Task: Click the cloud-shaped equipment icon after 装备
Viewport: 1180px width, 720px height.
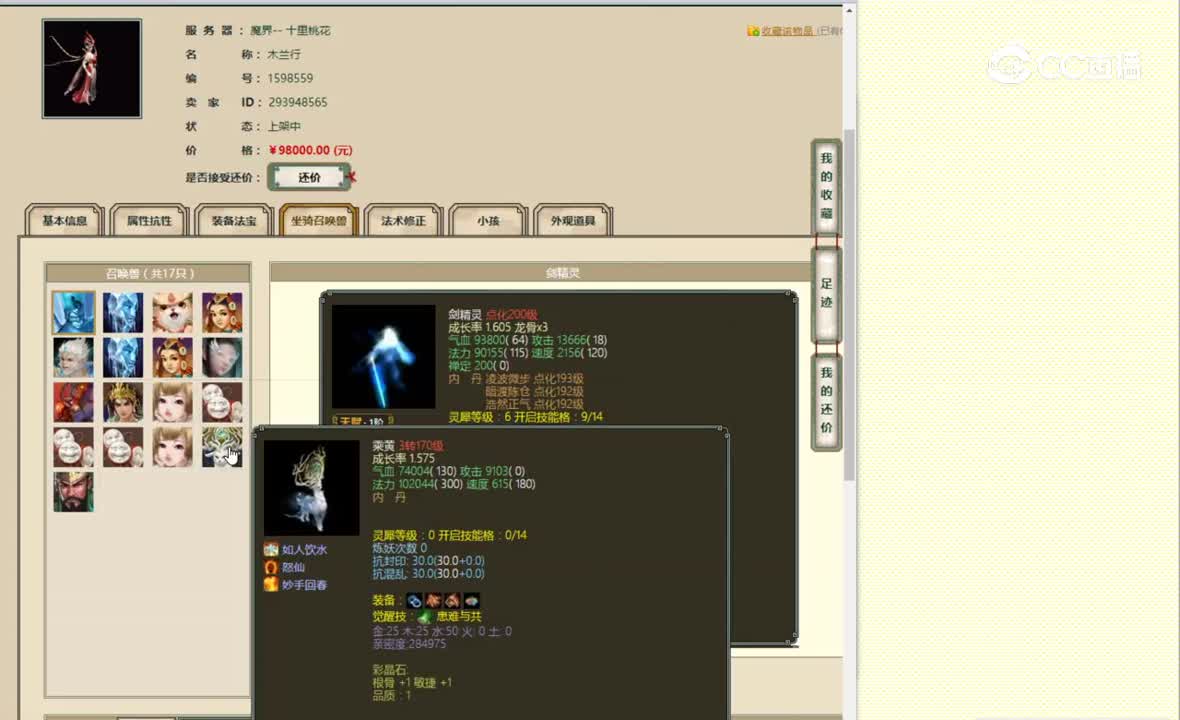Action: coord(471,600)
